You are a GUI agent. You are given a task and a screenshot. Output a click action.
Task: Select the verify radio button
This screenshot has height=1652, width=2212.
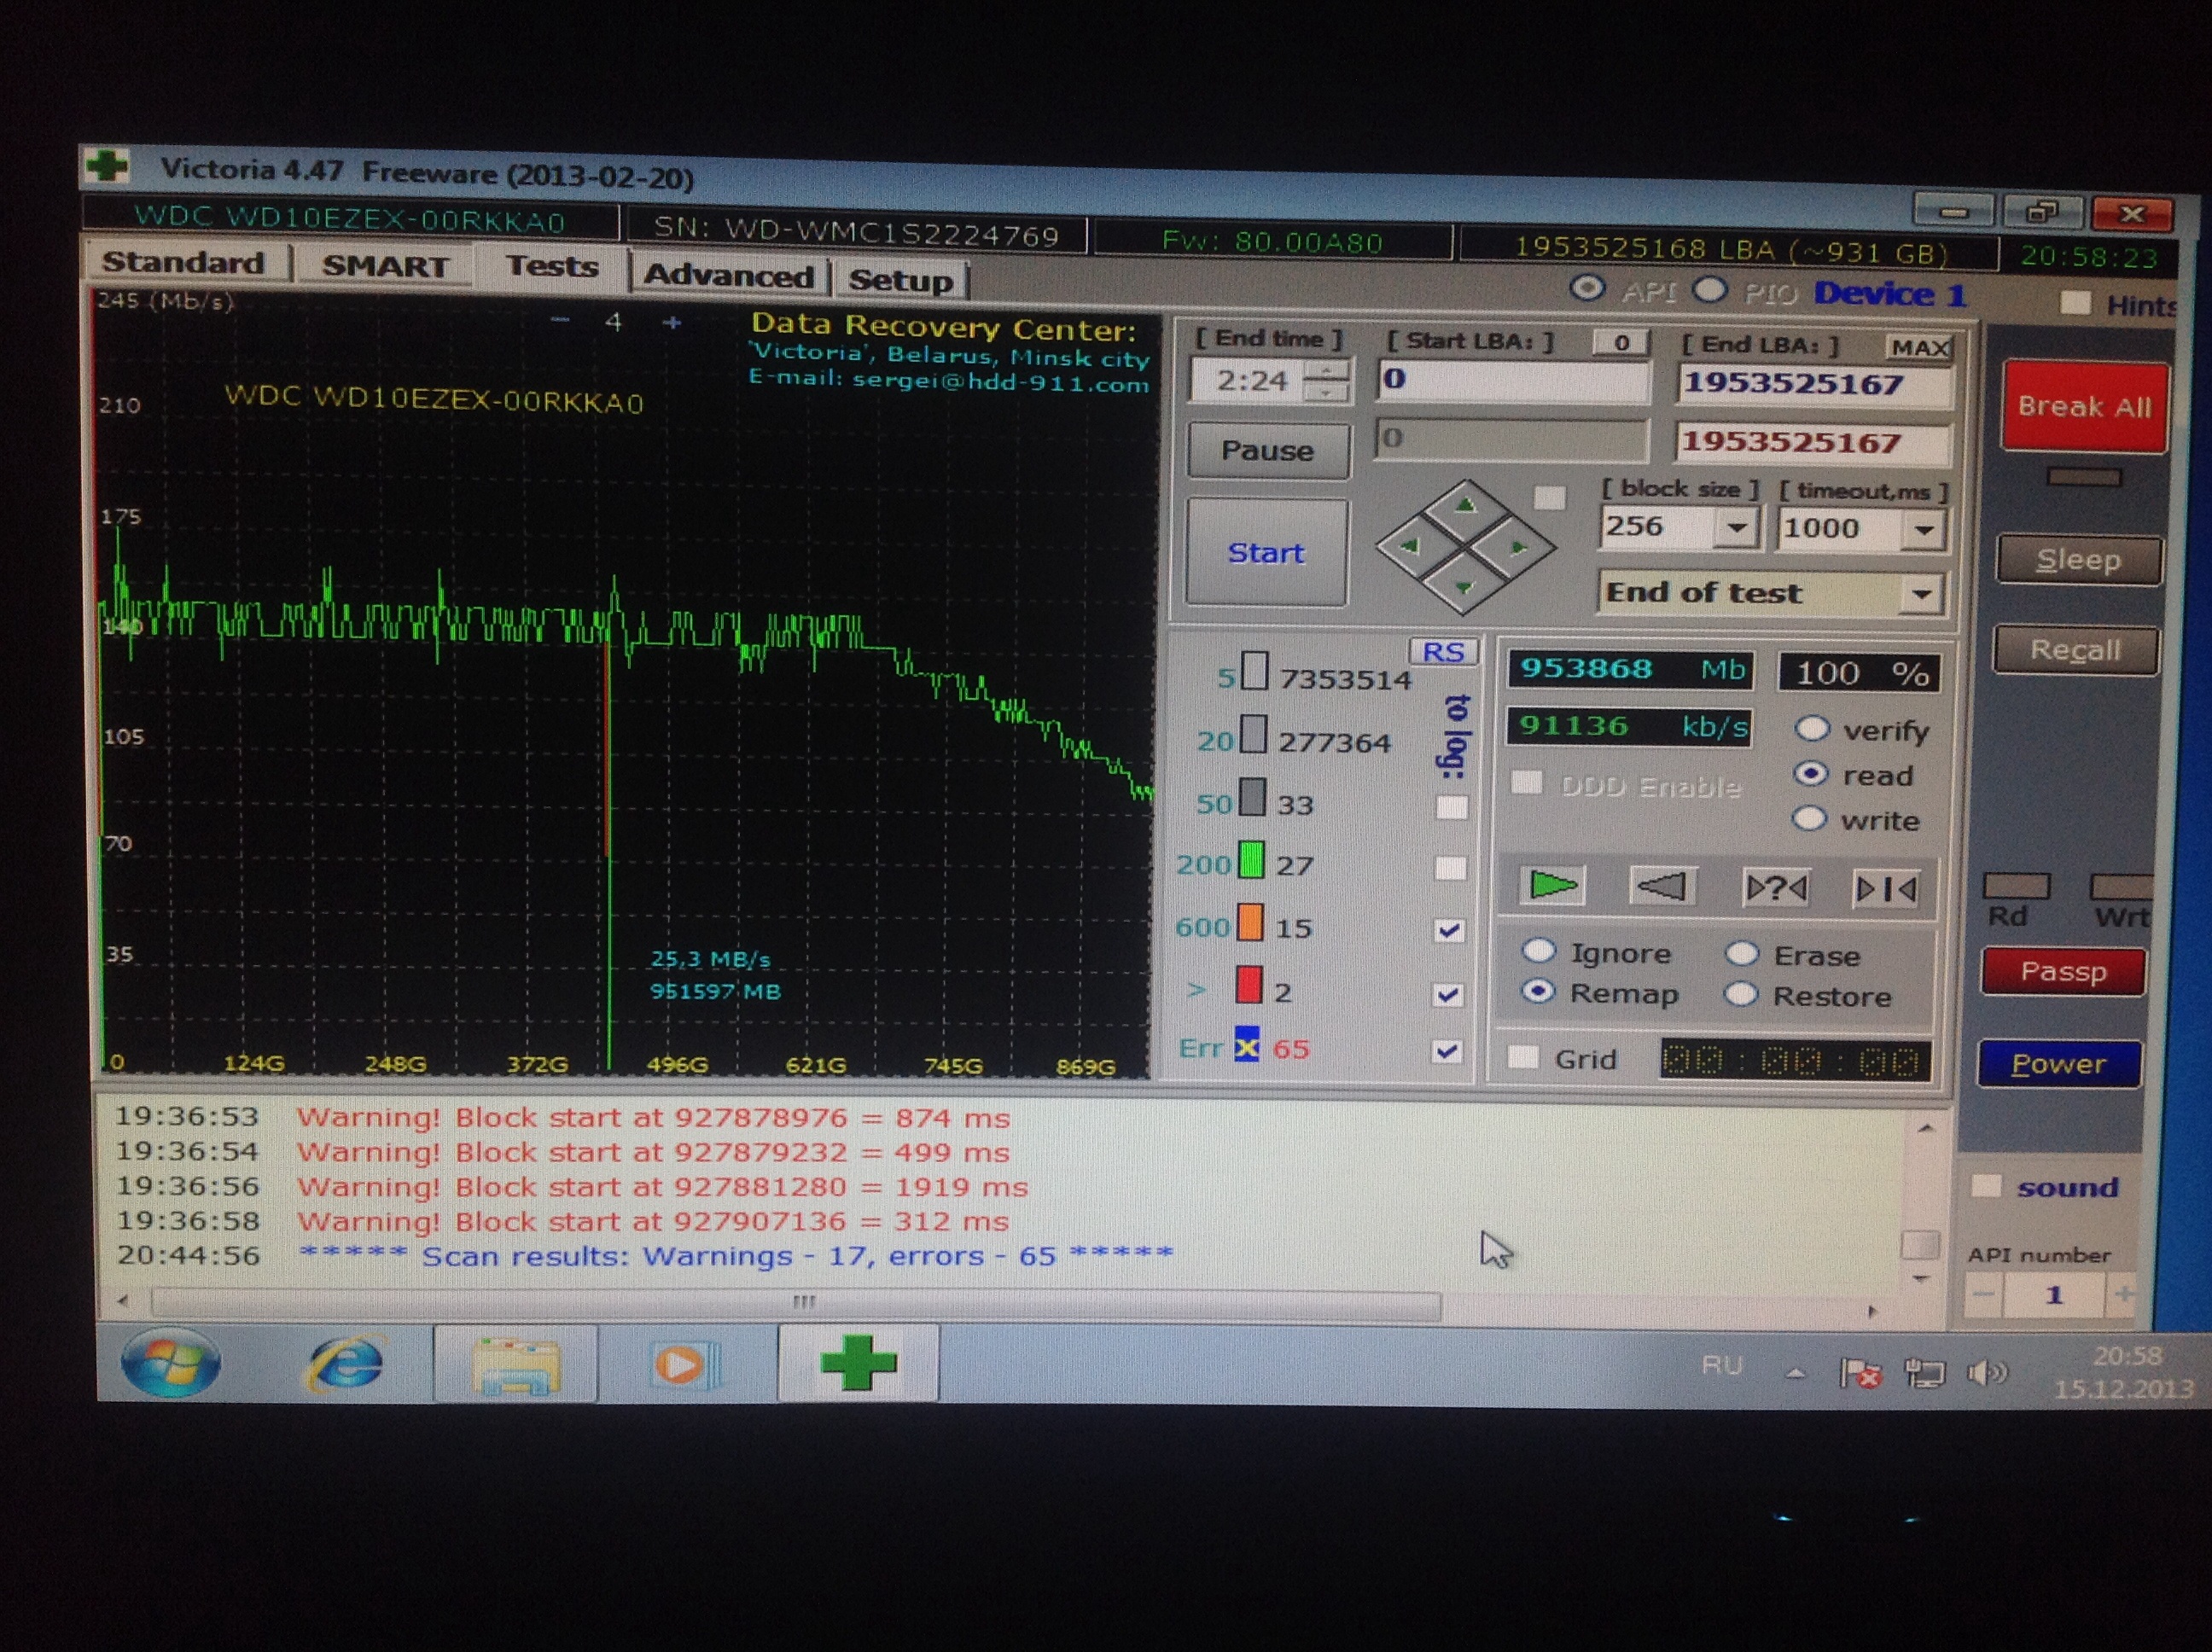(1812, 729)
